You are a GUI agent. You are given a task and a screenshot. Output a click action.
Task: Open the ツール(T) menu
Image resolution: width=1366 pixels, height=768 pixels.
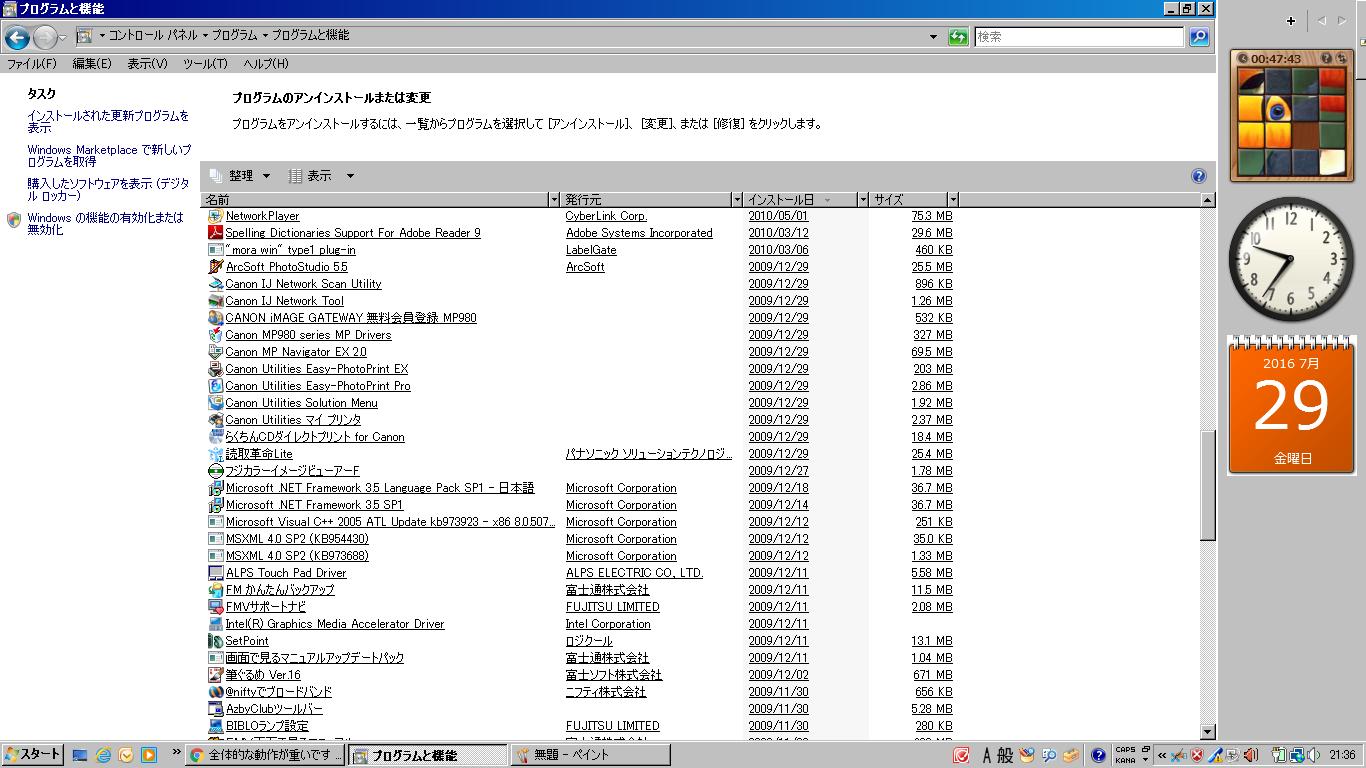(x=205, y=64)
